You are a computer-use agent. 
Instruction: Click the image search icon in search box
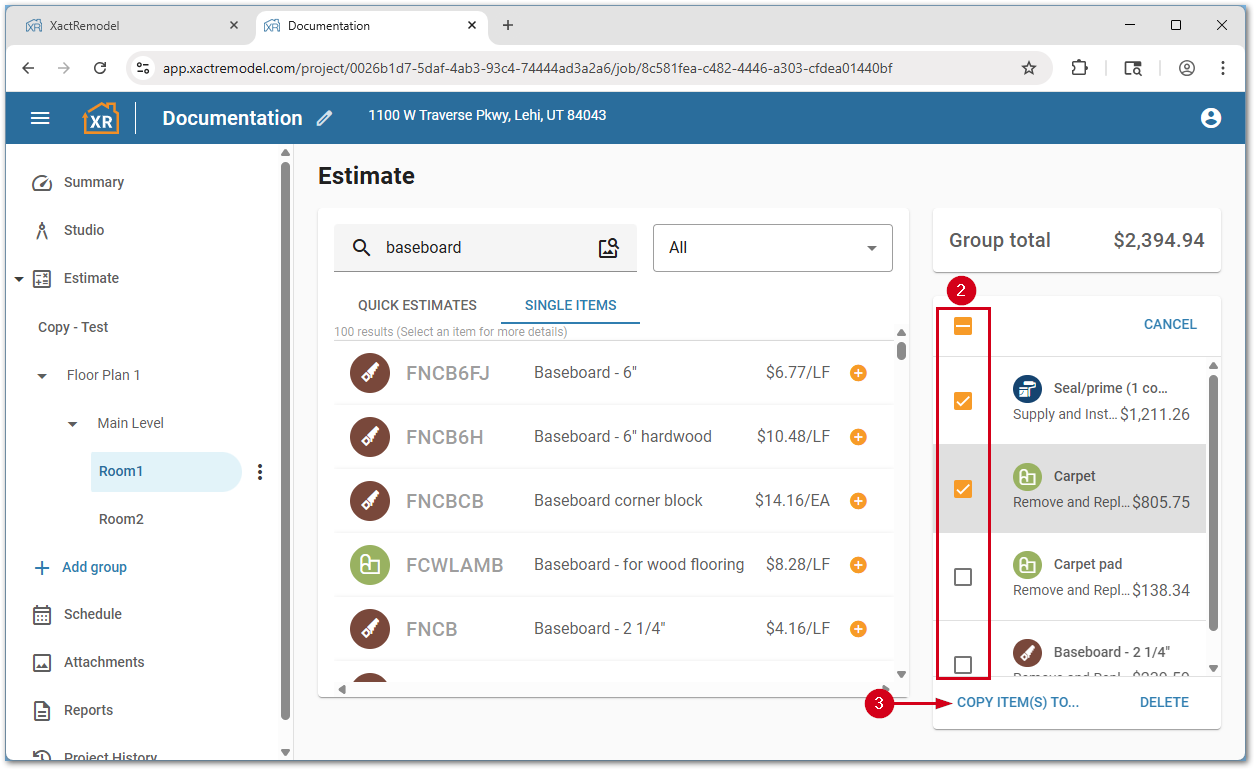click(x=608, y=248)
